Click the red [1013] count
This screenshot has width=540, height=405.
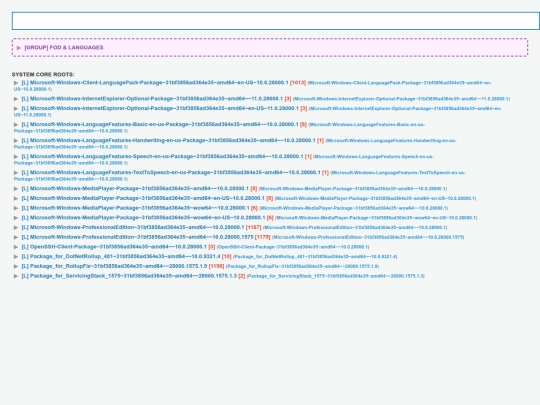tap(298, 83)
